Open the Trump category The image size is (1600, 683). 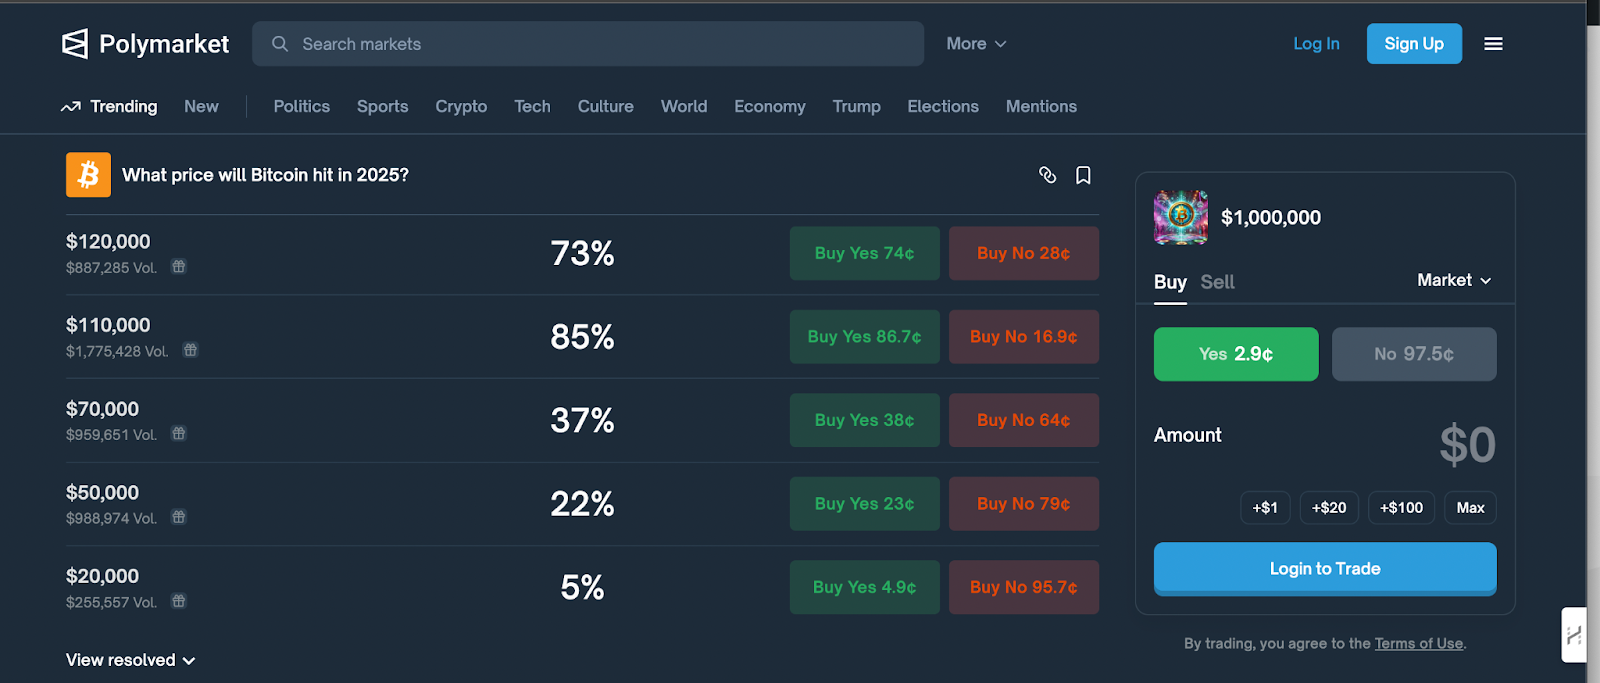coord(857,106)
